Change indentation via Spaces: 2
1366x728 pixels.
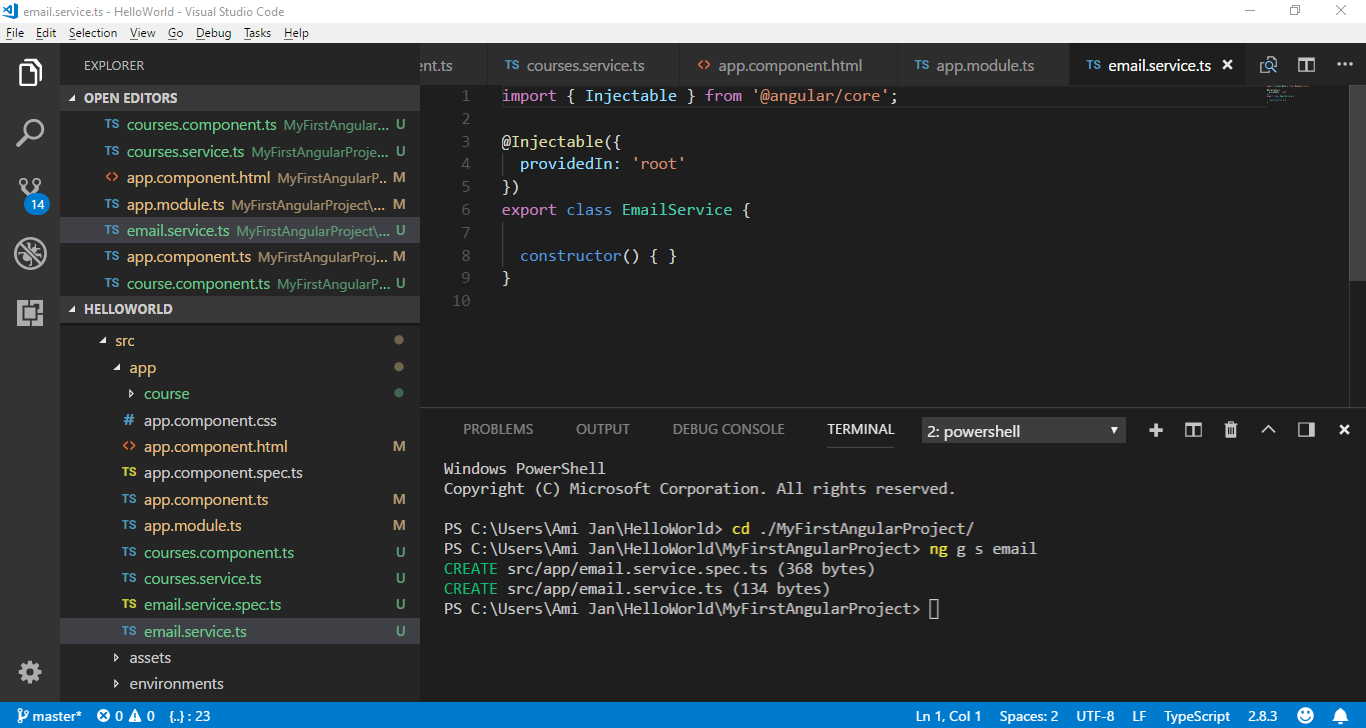coord(1029,716)
